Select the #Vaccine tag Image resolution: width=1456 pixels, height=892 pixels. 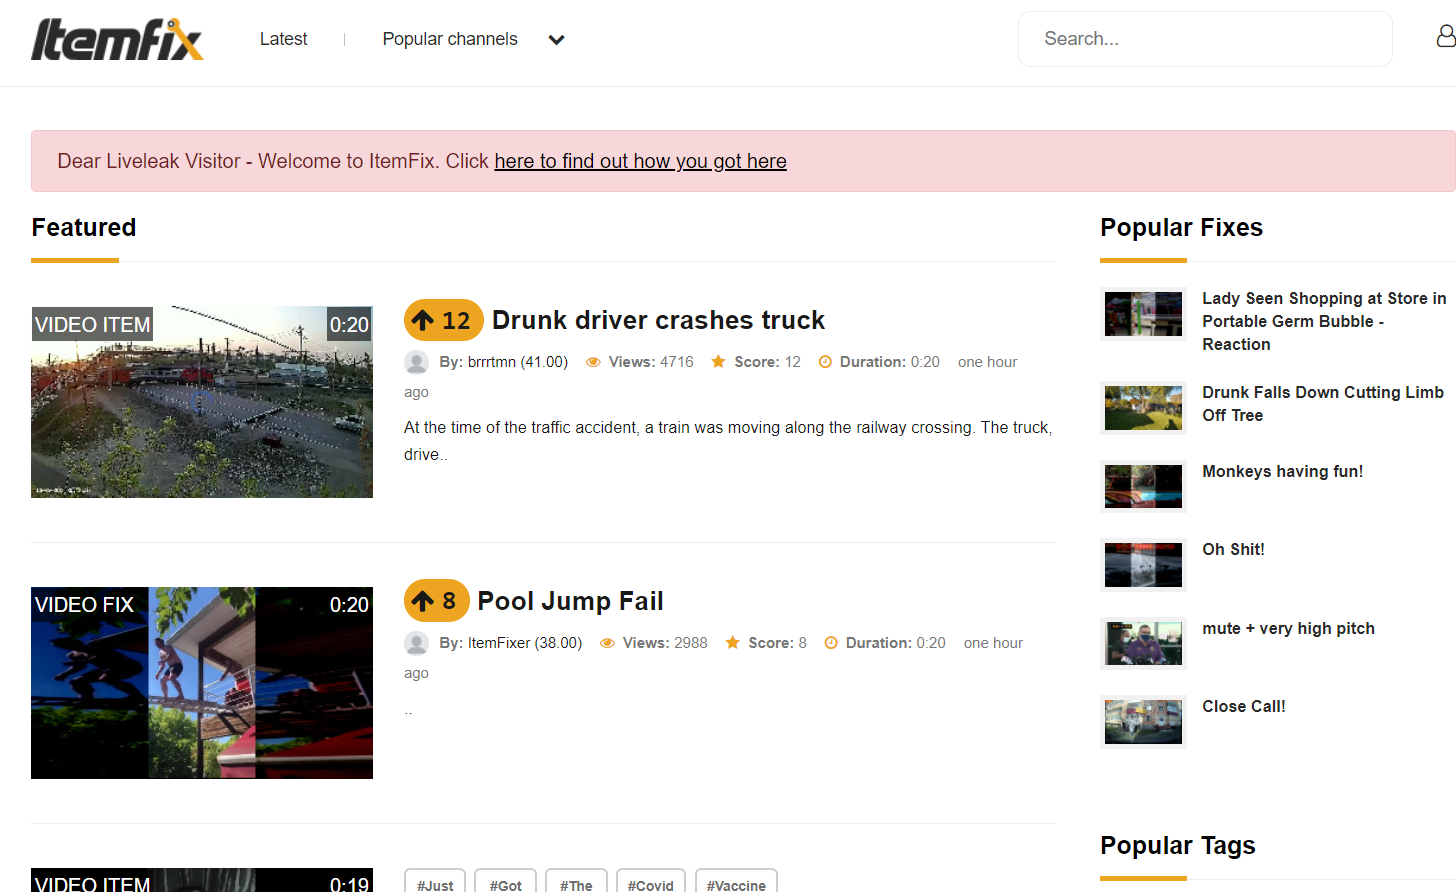click(x=736, y=882)
